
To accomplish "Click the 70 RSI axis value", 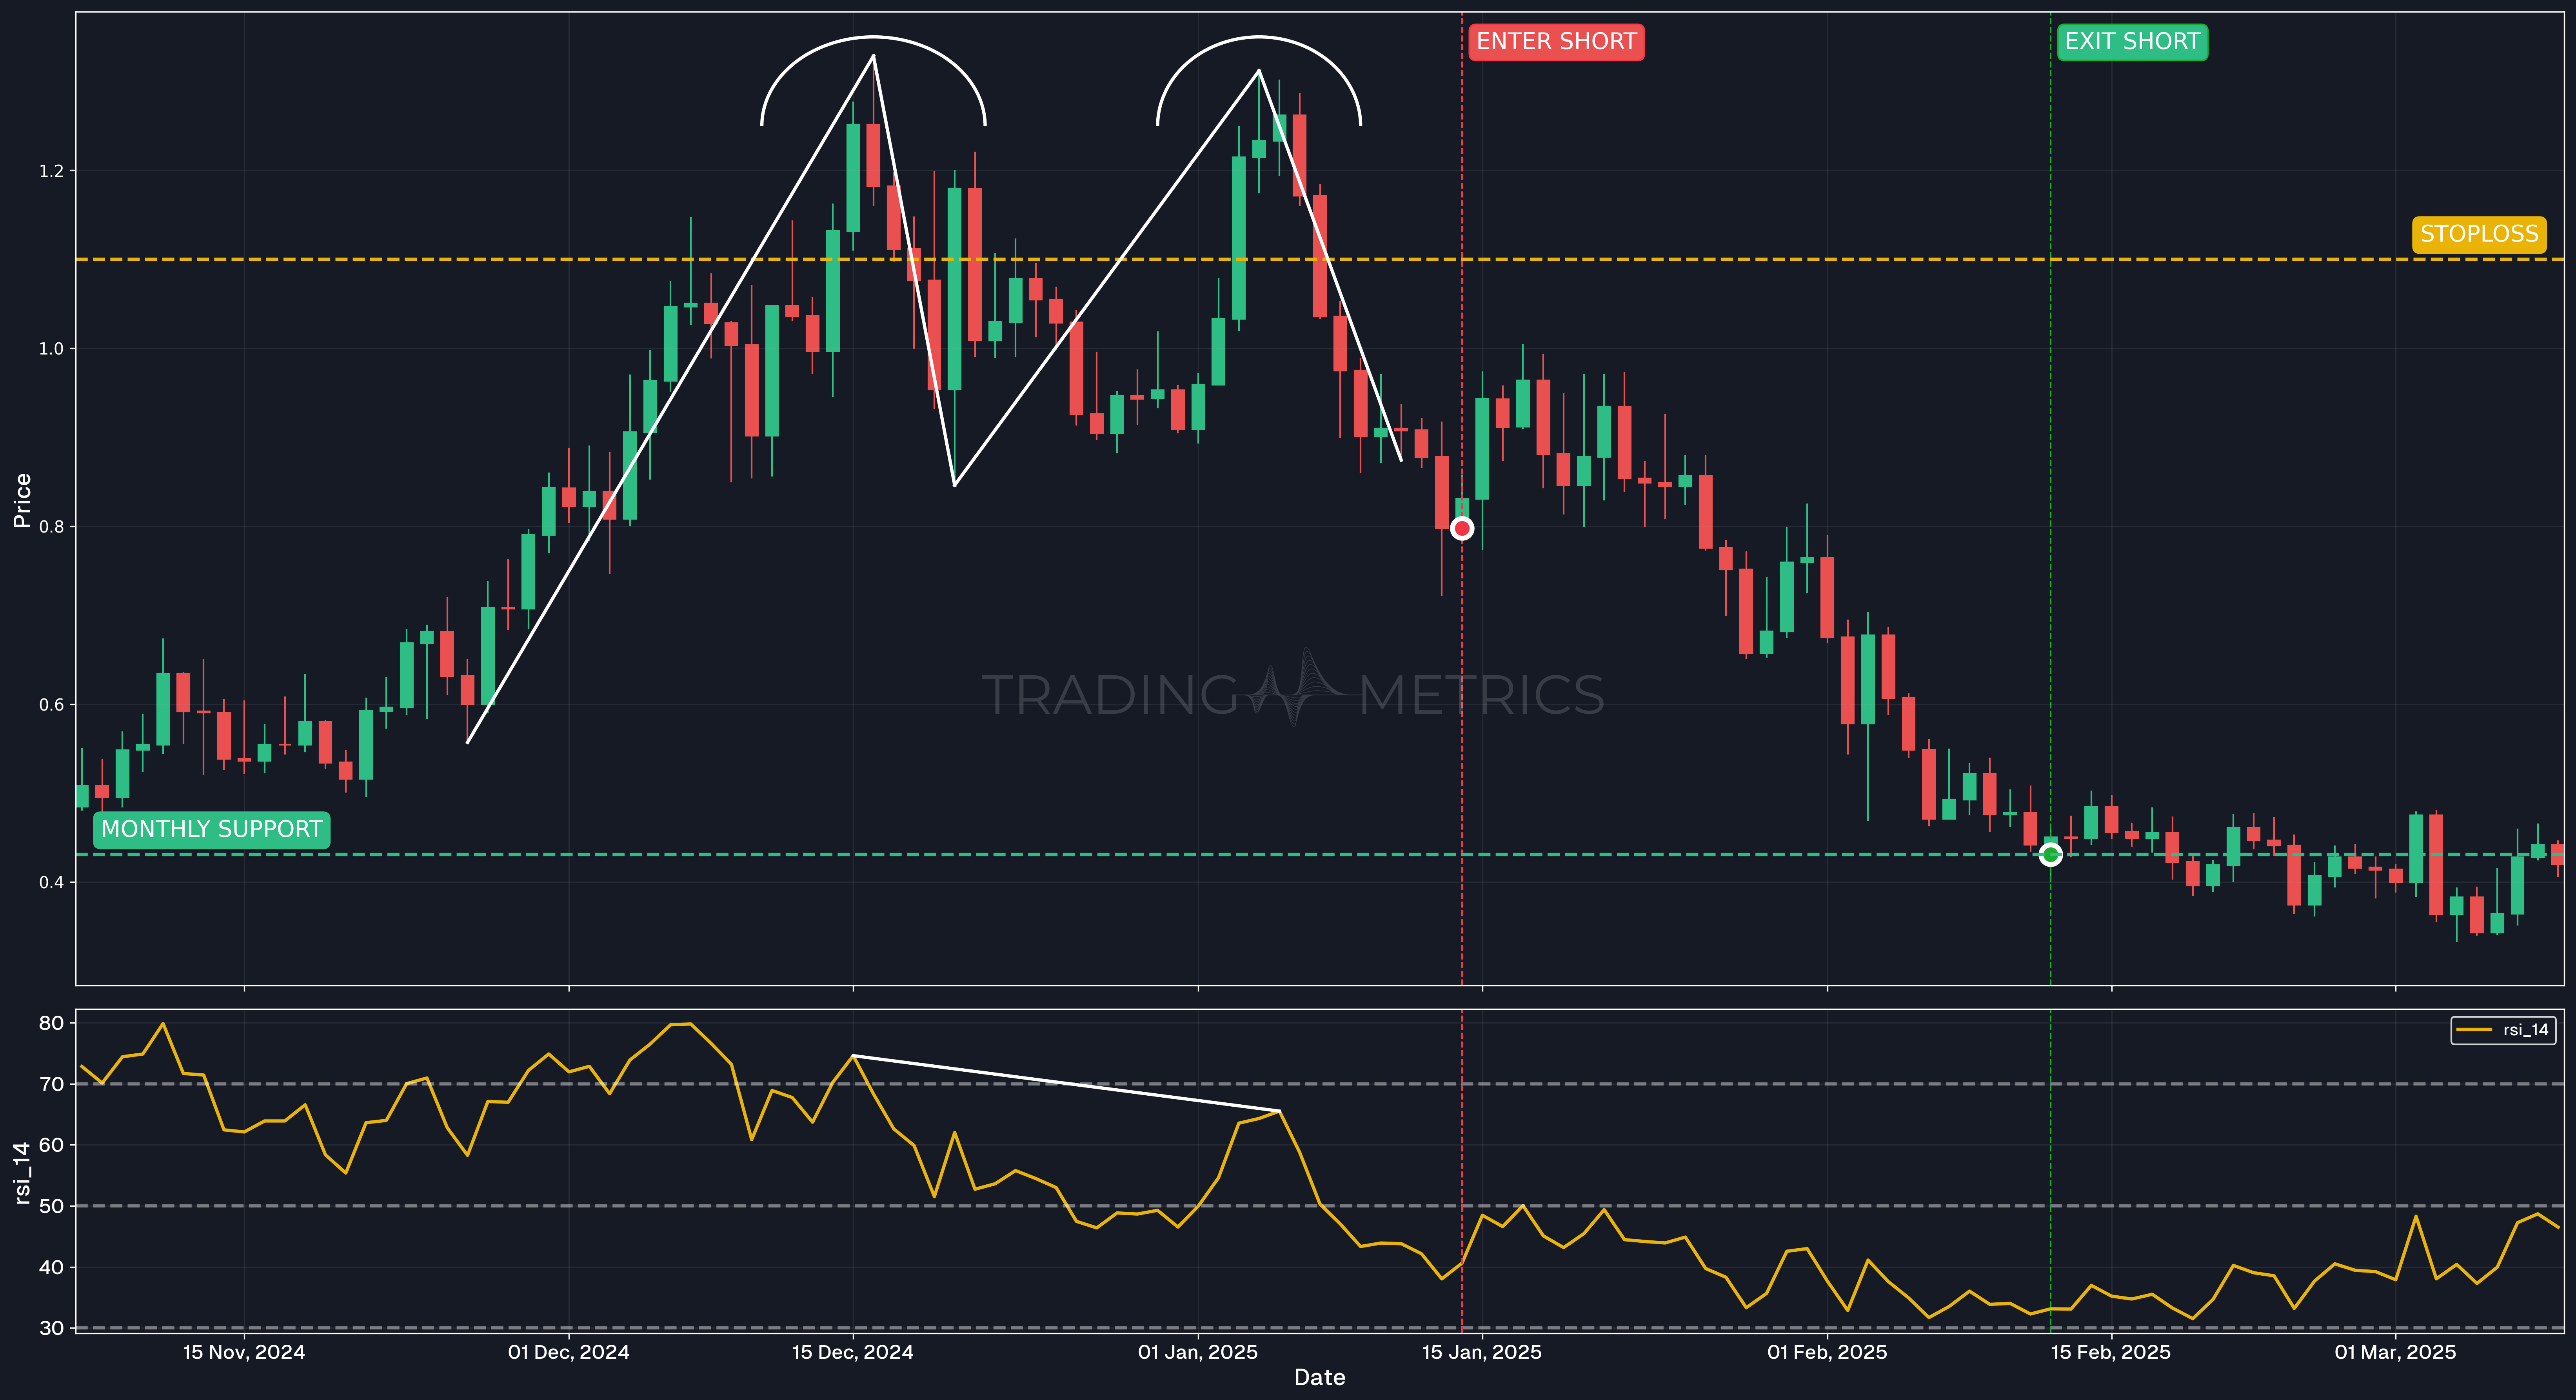I will click(x=51, y=1084).
